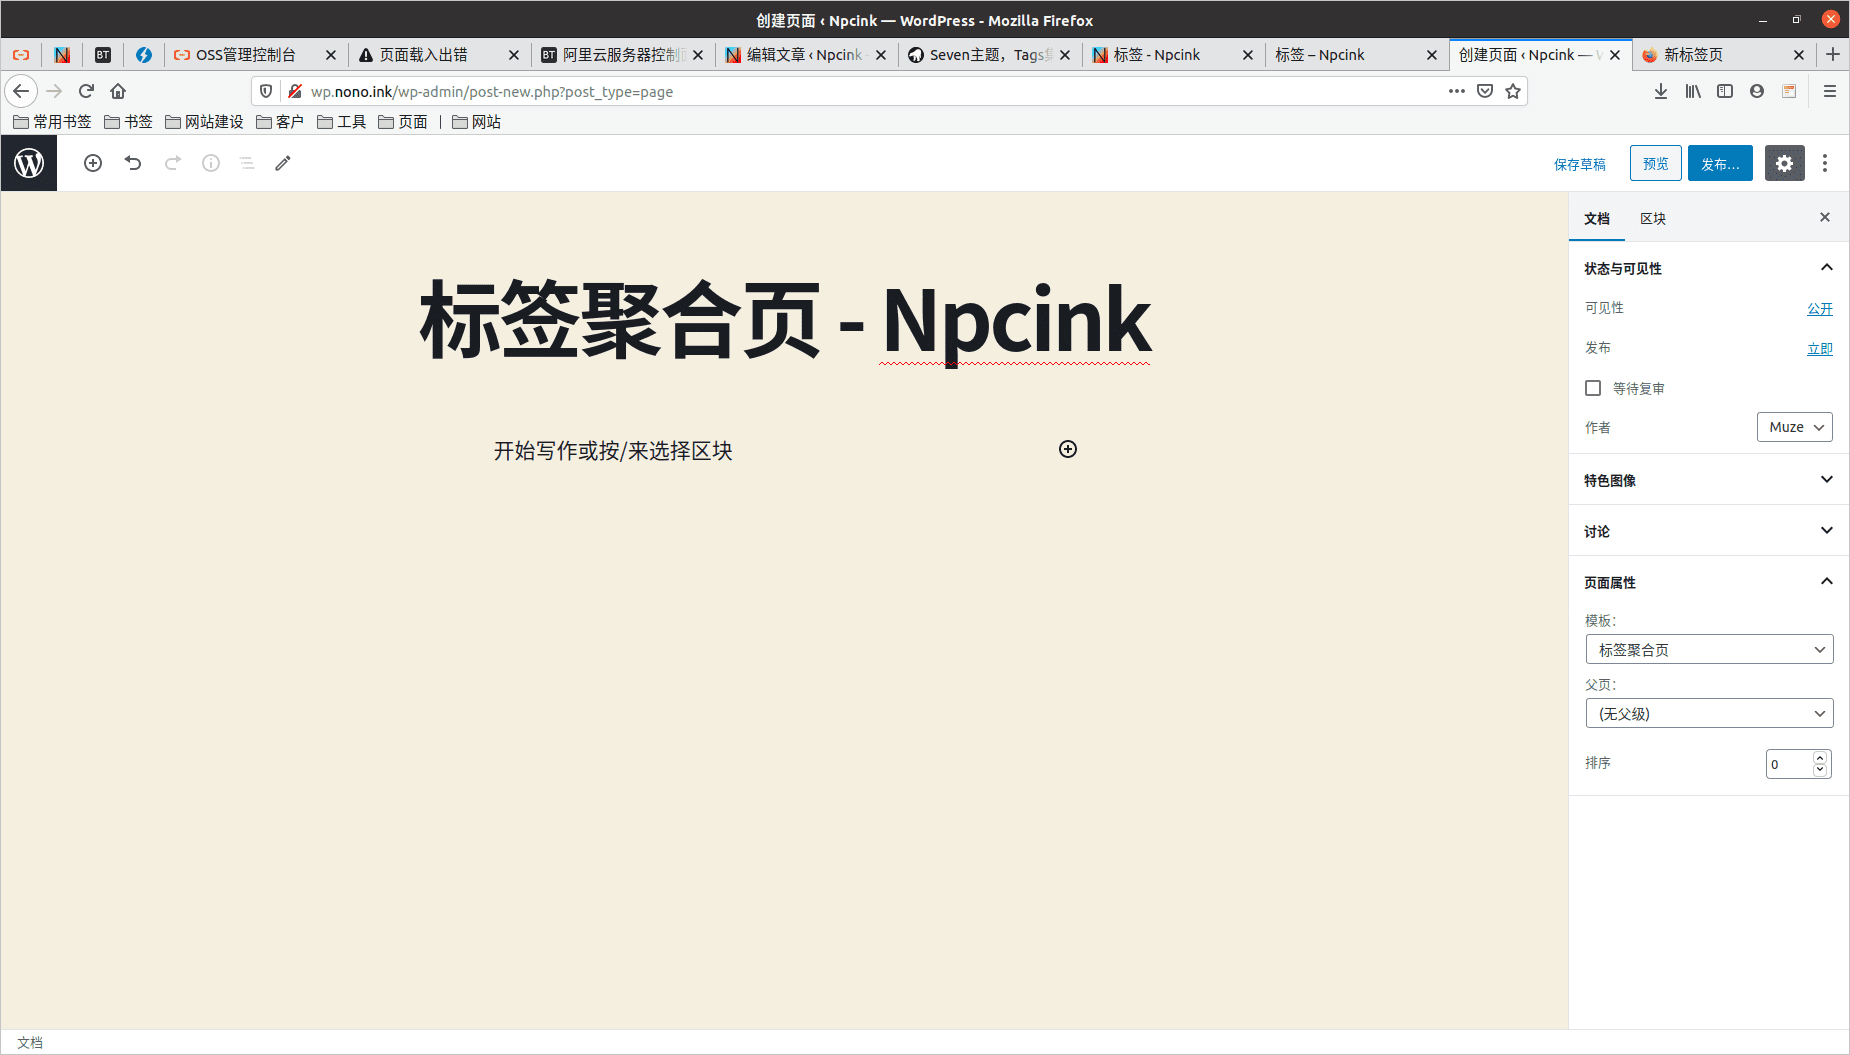Viewport: 1850px width, 1055px height.
Task: Switch to the 区块 tab
Action: click(1652, 218)
